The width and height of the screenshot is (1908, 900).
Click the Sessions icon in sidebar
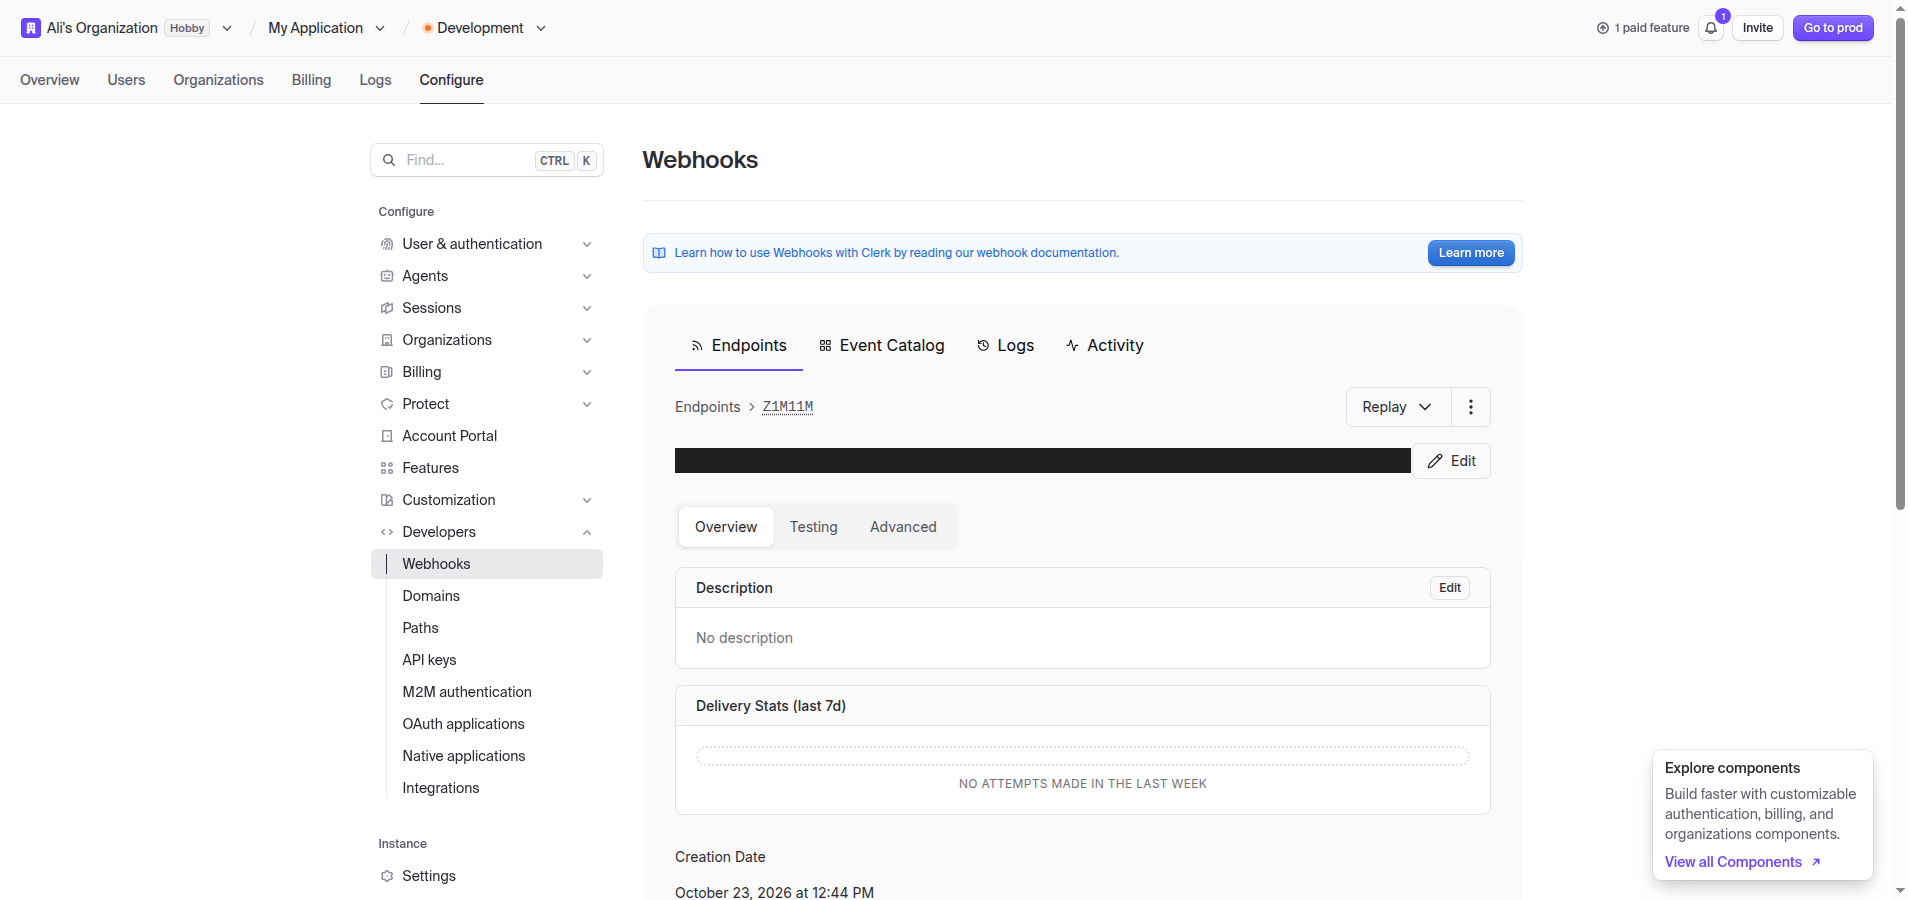tap(387, 308)
